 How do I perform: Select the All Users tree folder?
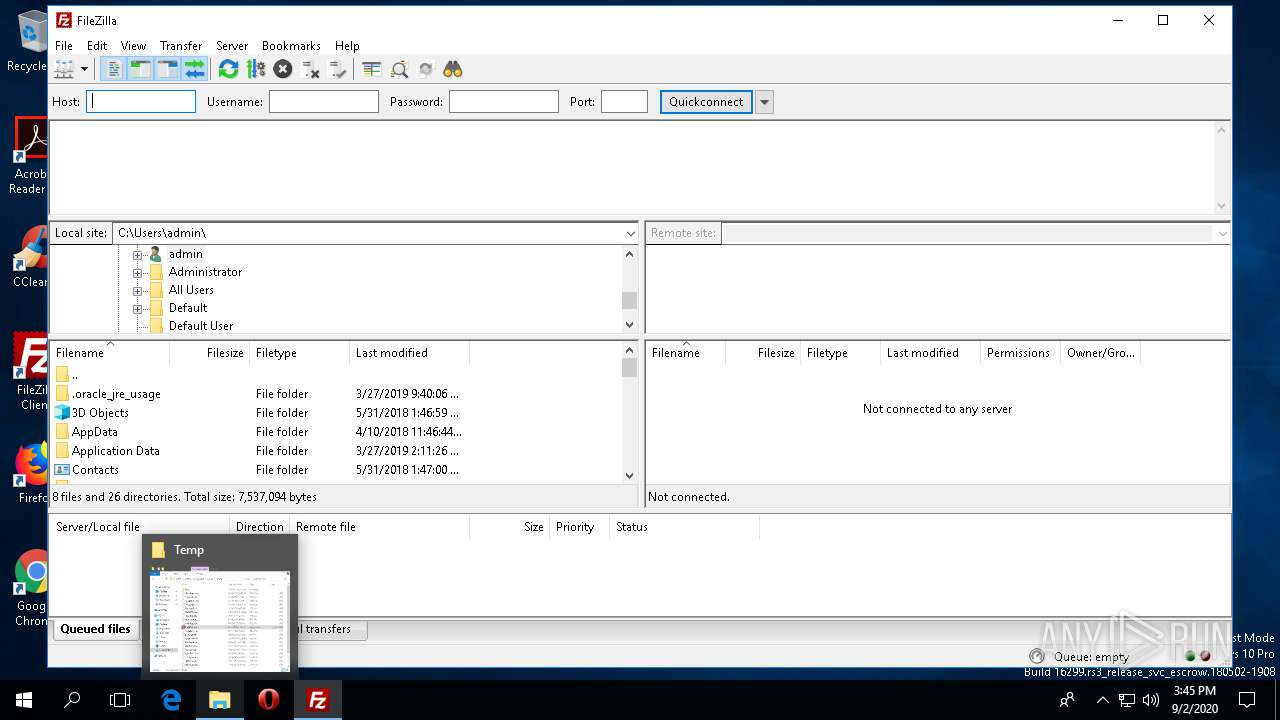tap(191, 290)
